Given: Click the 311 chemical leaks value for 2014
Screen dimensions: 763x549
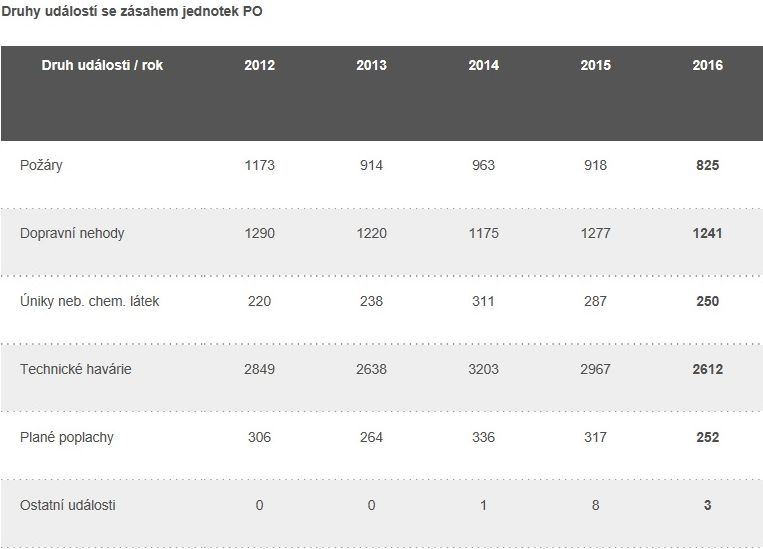Looking at the screenshot, I should coord(483,301).
